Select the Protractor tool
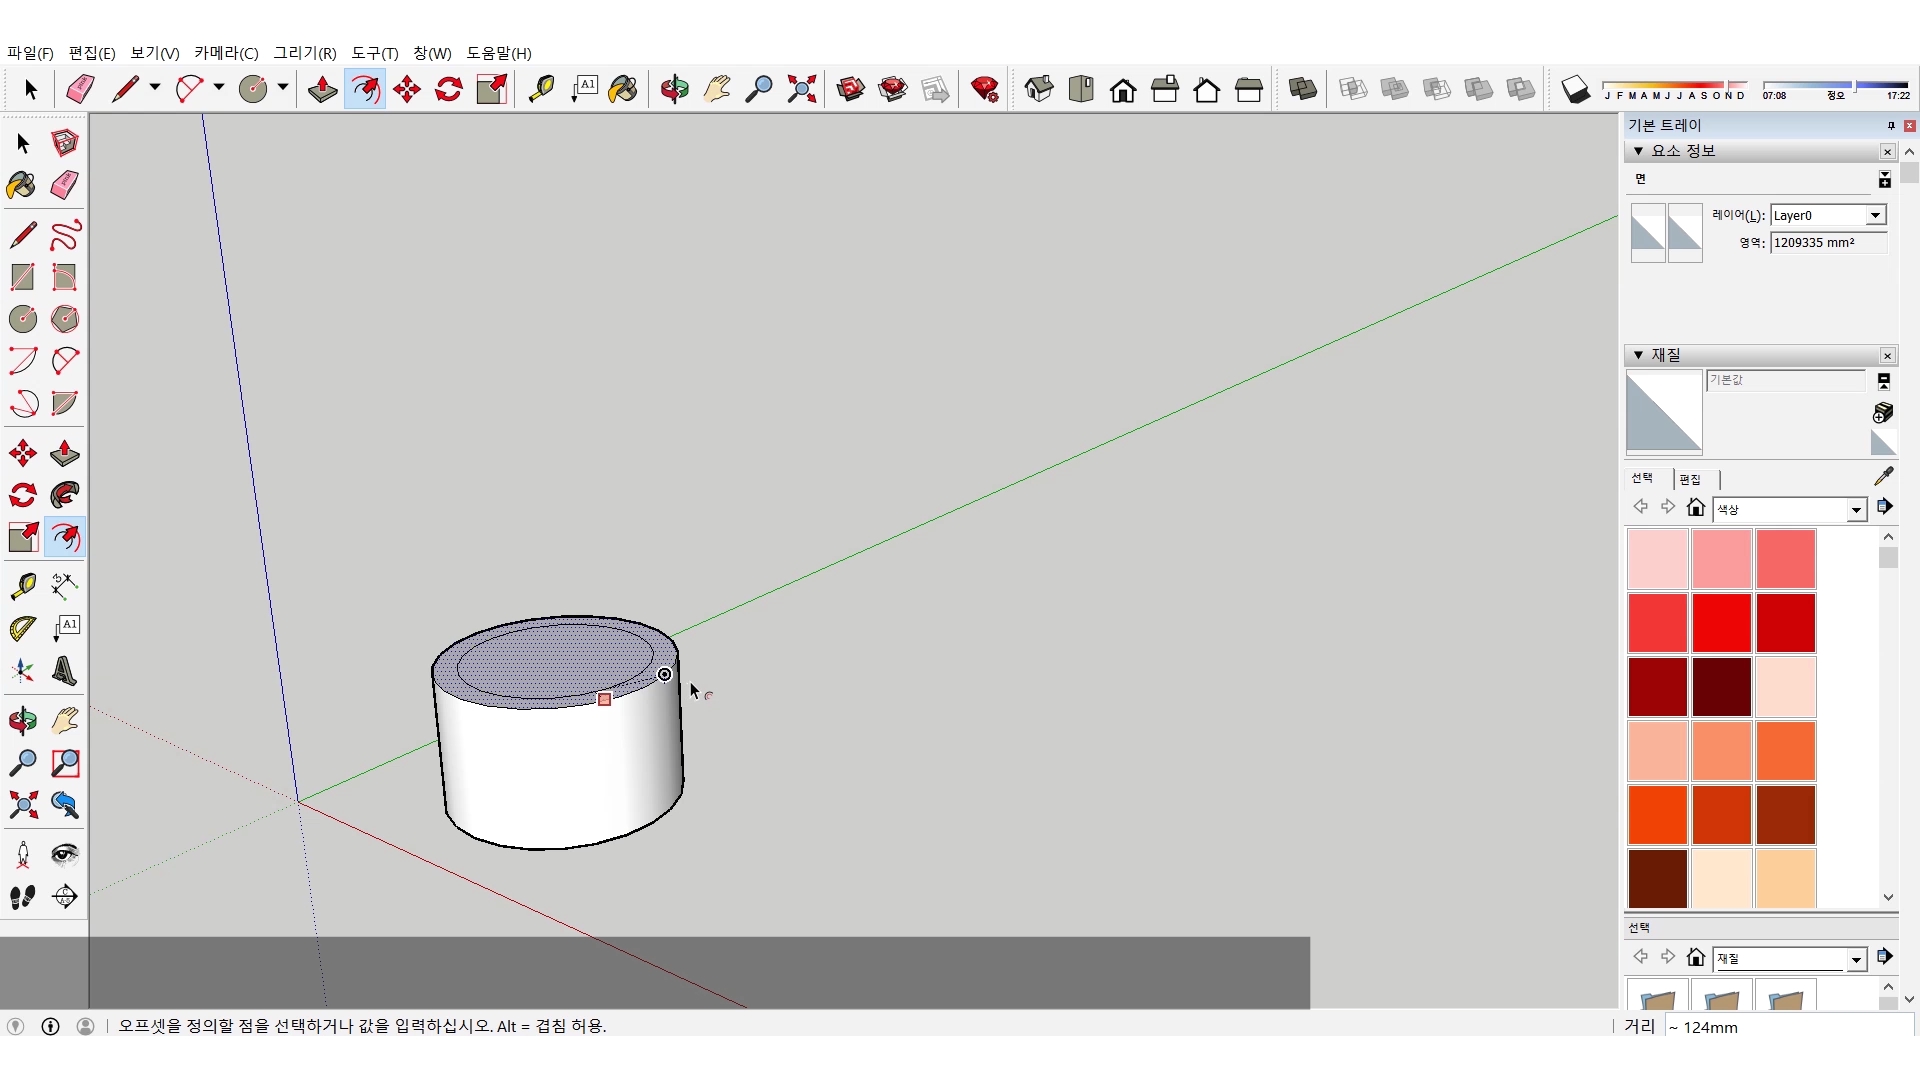The image size is (1920, 1080). coord(23,628)
